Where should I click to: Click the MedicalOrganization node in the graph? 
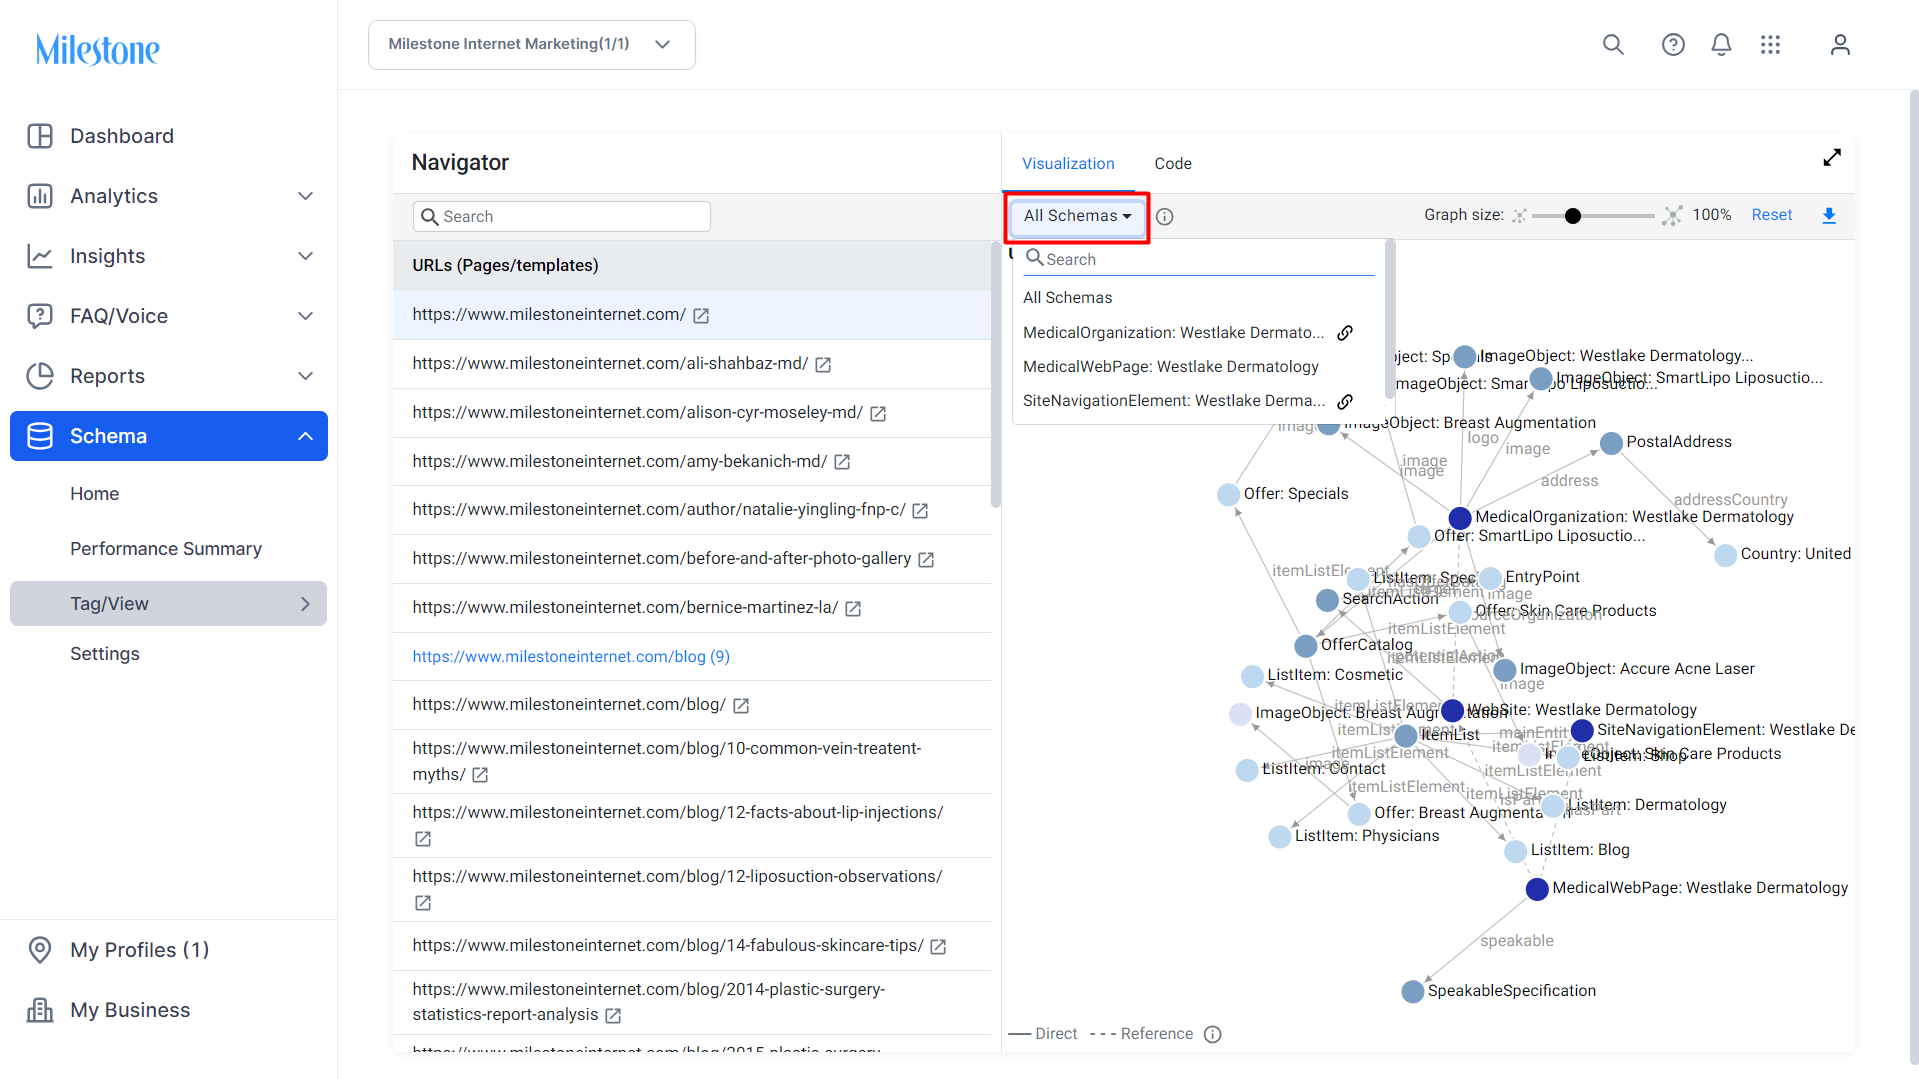pos(1460,518)
